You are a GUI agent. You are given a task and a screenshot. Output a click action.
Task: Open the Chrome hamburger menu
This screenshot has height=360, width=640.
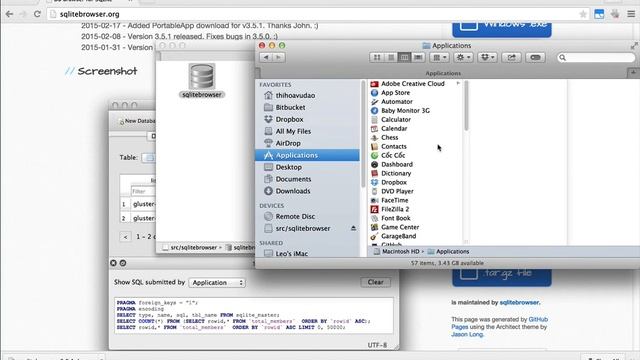point(631,14)
